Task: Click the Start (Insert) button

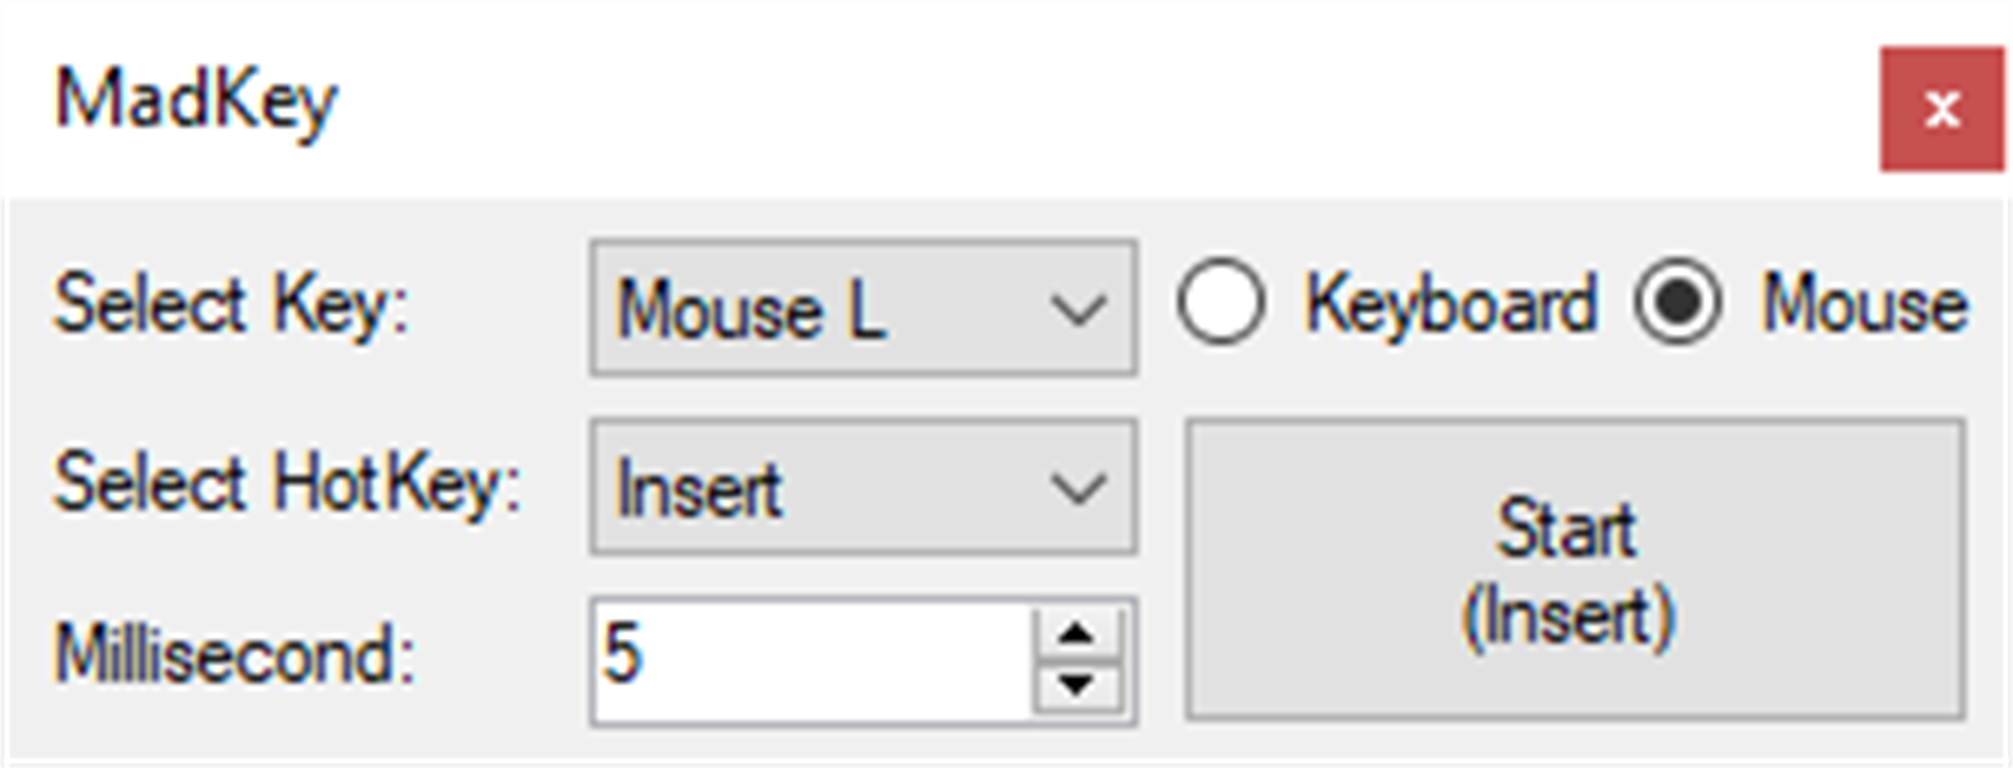Action: tap(1575, 569)
